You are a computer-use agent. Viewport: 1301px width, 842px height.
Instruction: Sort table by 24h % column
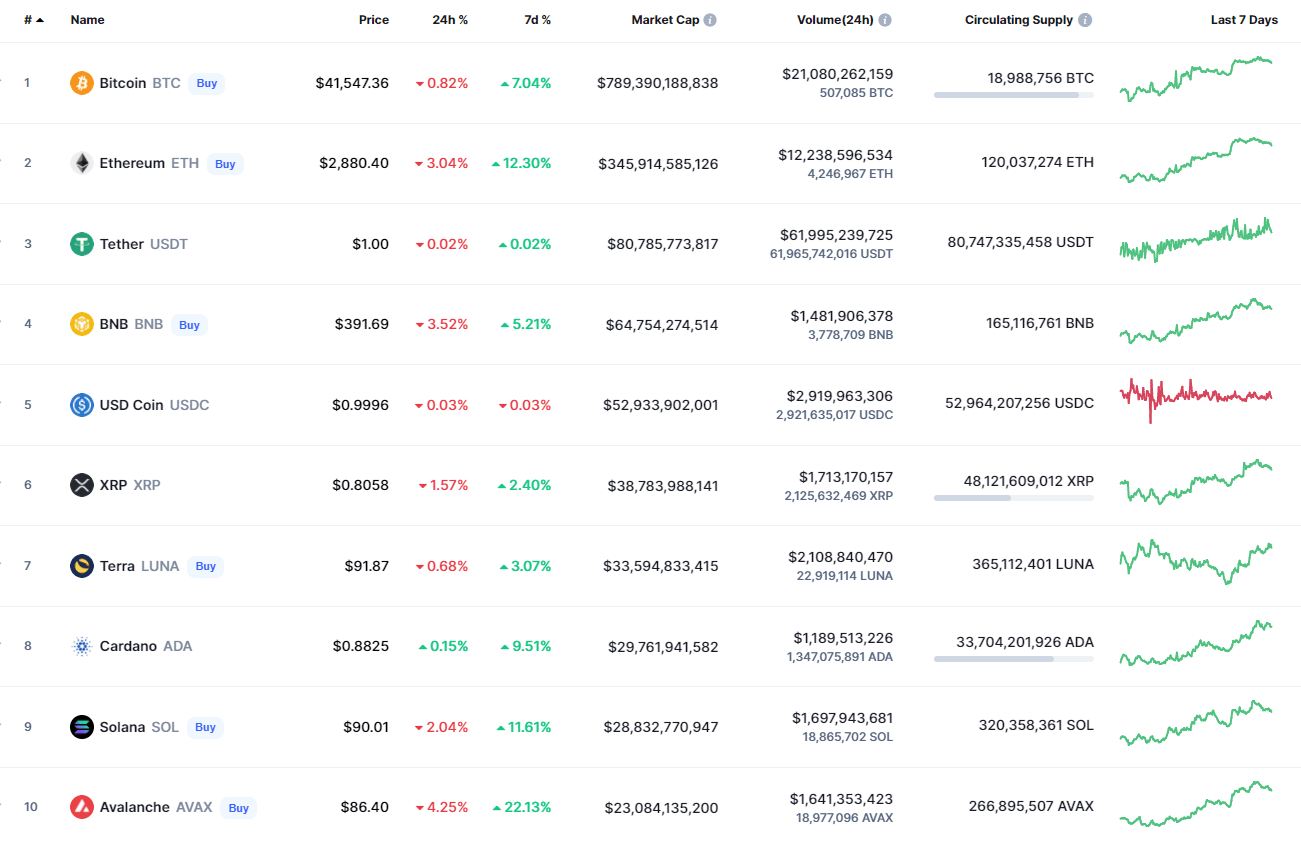point(450,20)
